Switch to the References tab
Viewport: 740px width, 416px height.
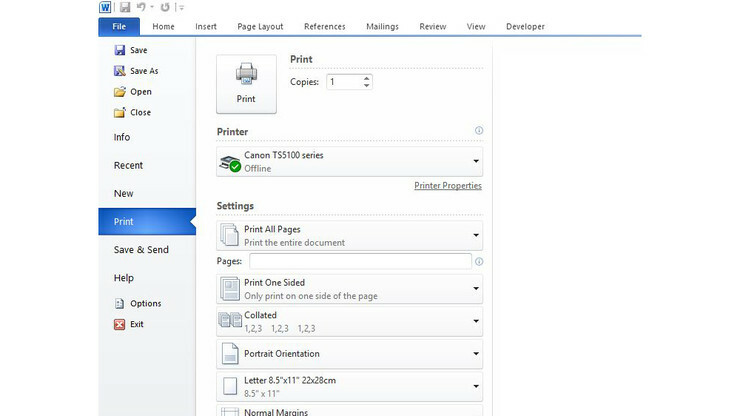[x=325, y=27]
